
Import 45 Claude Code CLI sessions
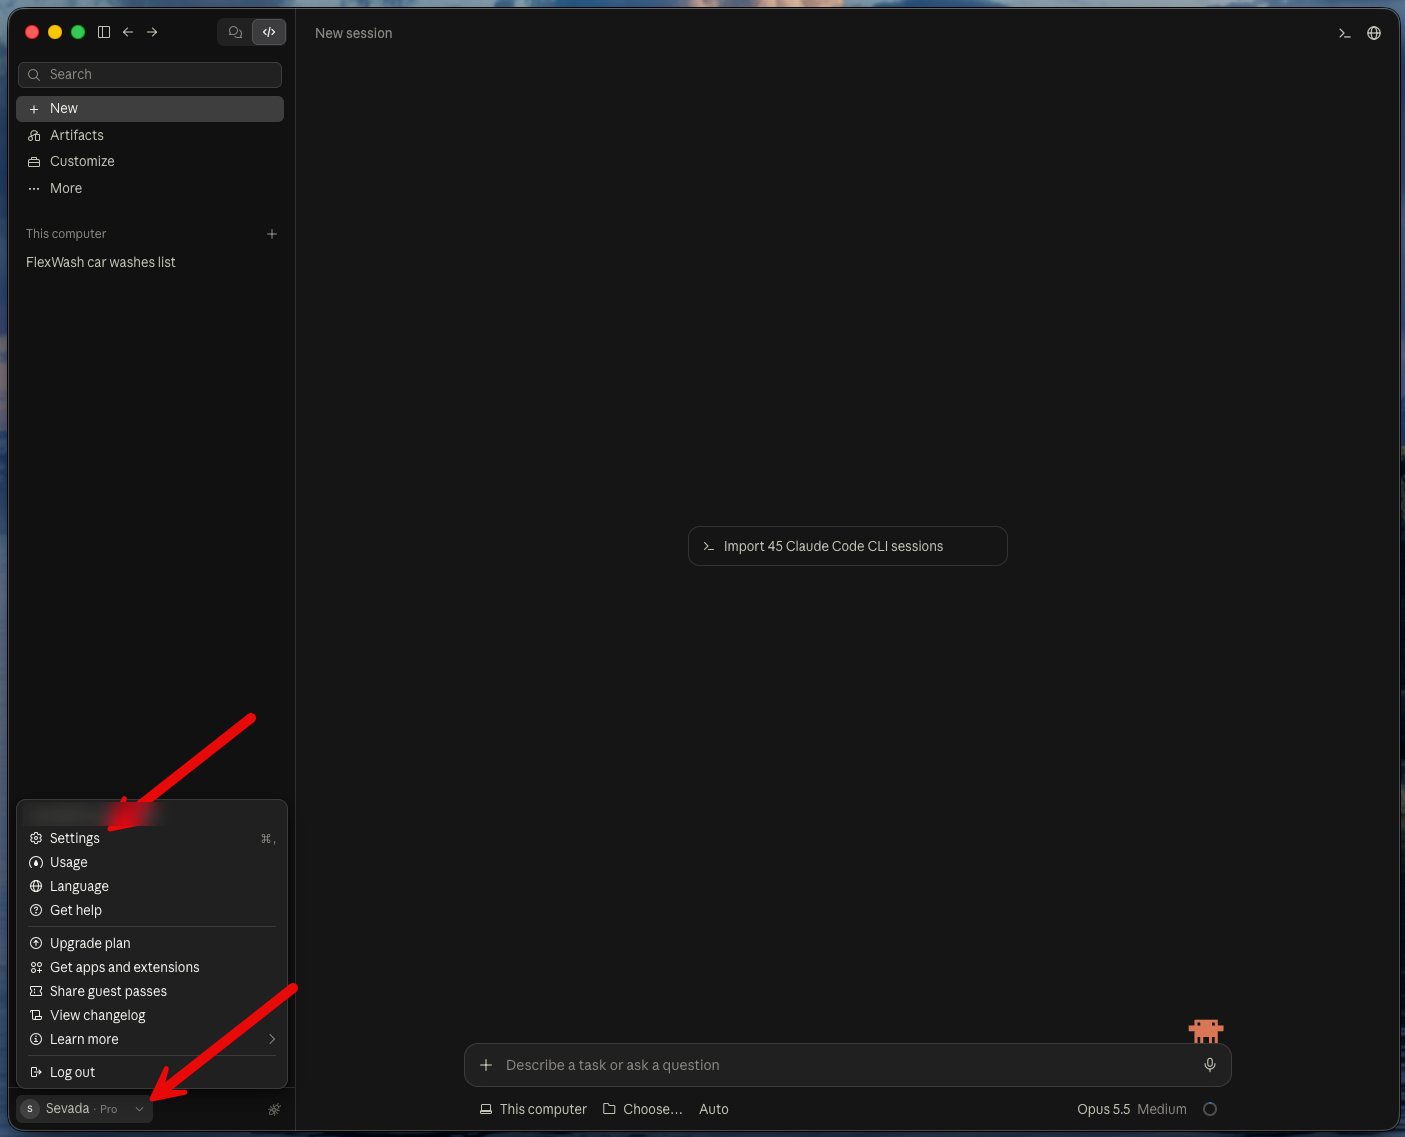click(848, 546)
